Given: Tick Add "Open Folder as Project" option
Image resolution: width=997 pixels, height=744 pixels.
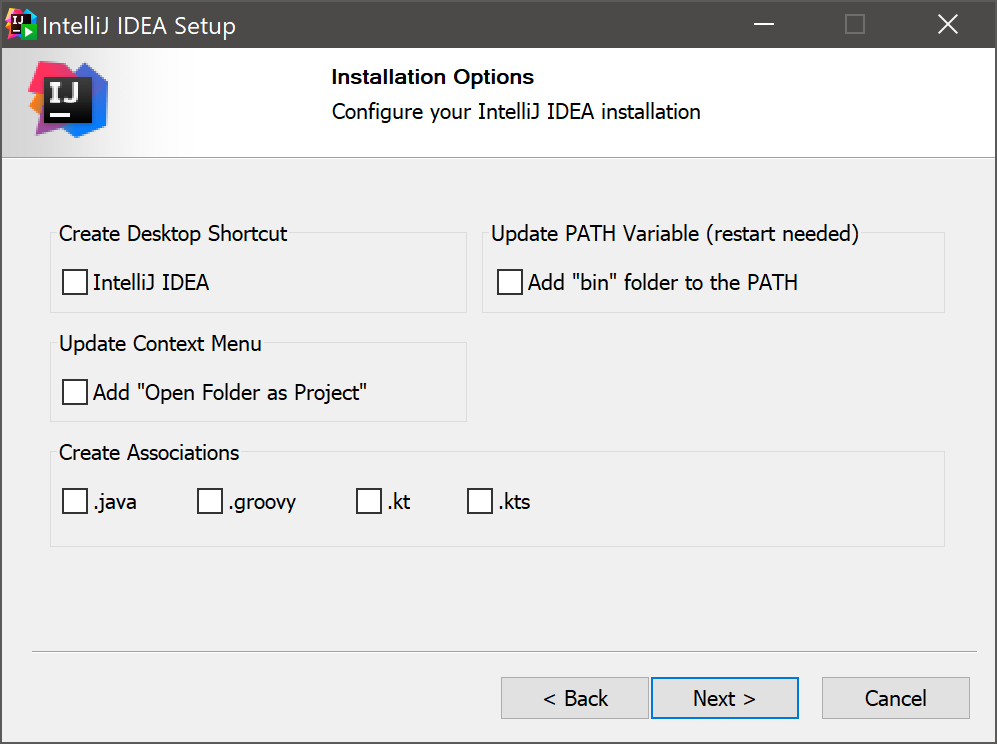Looking at the screenshot, I should click(75, 392).
